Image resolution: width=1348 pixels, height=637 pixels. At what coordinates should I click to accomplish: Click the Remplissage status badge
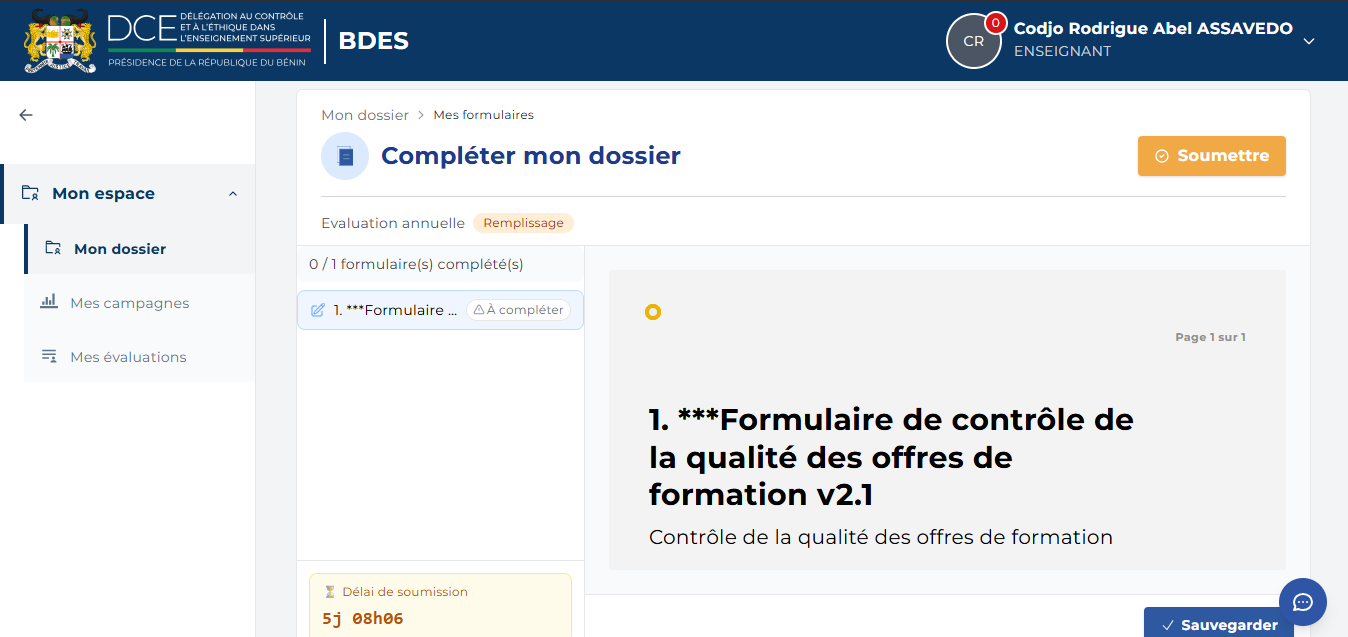(x=523, y=223)
